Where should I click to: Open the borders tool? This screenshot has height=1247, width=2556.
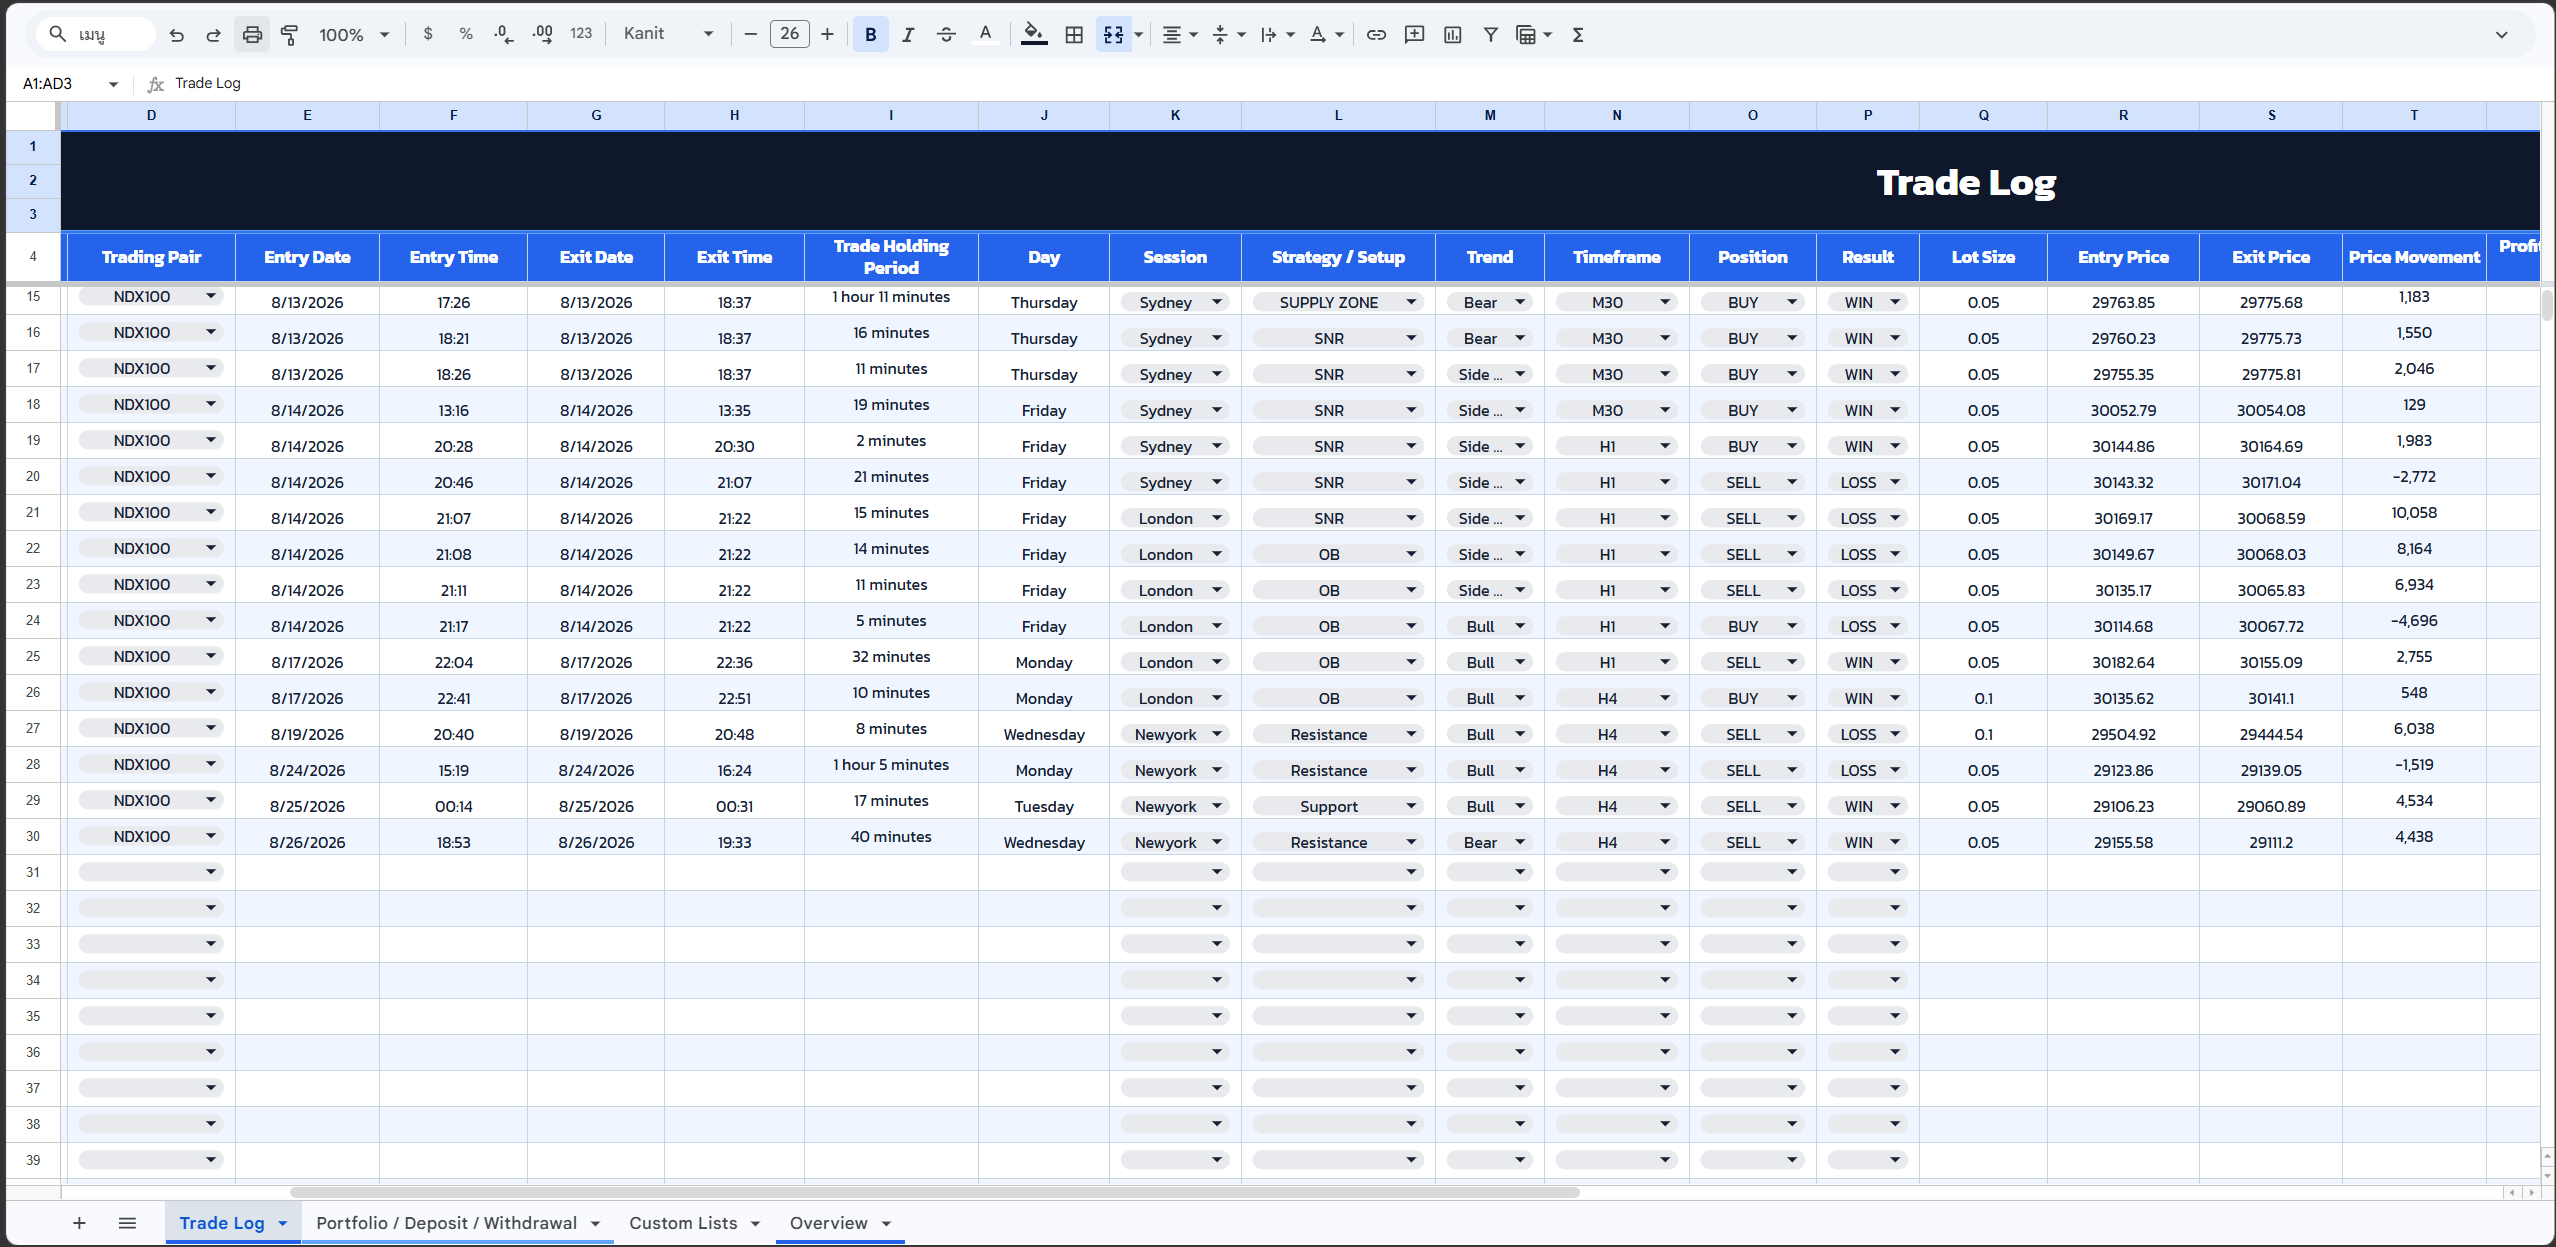click(x=1074, y=35)
